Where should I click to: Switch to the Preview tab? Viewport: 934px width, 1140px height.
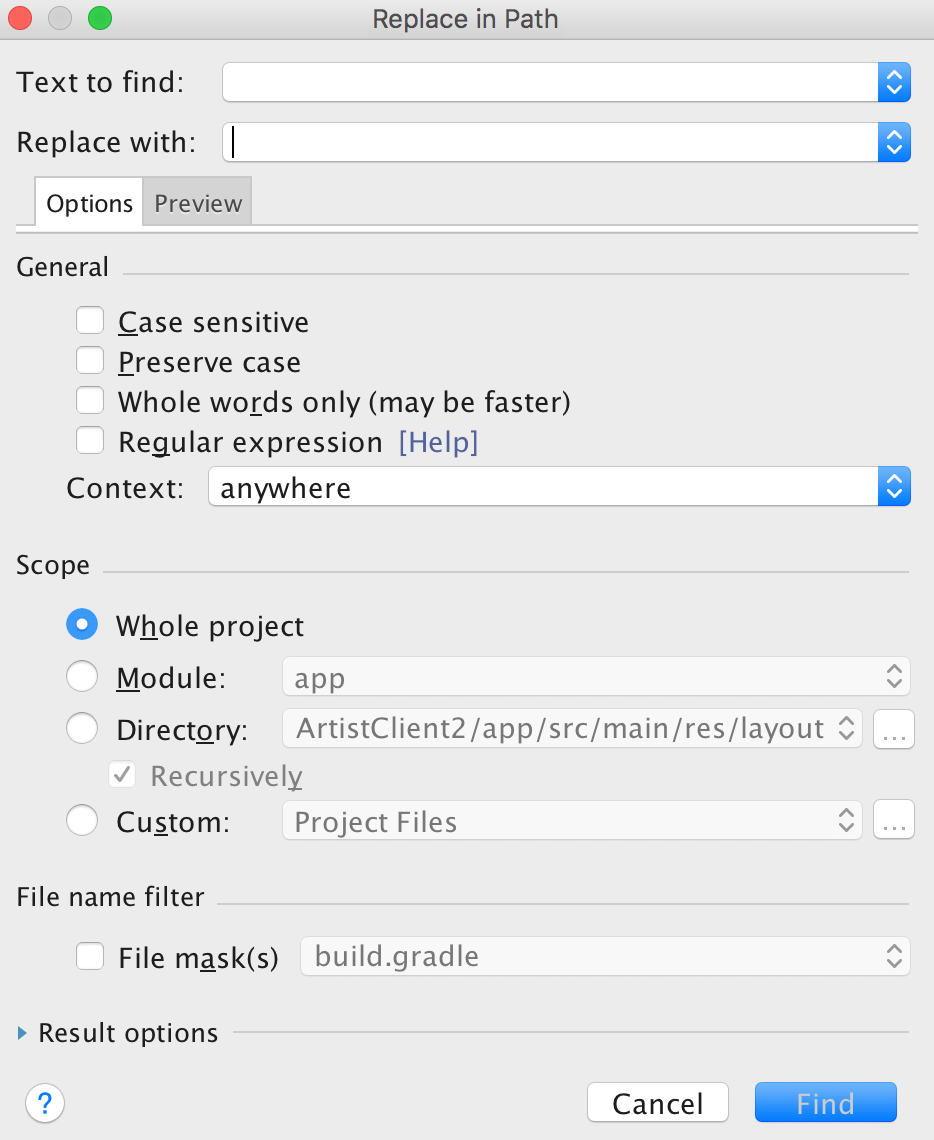(198, 203)
